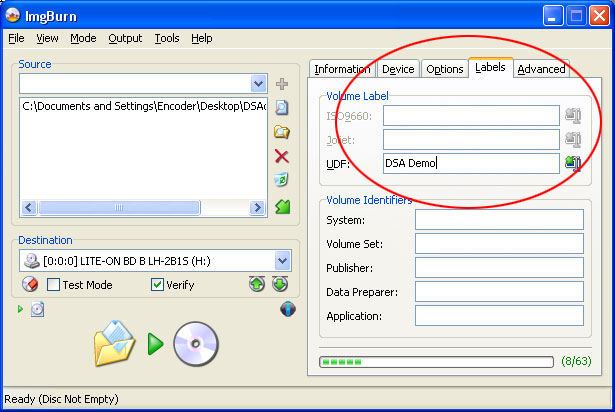Click the System identifier field
The height and width of the screenshot is (412, 615).
coord(499,219)
